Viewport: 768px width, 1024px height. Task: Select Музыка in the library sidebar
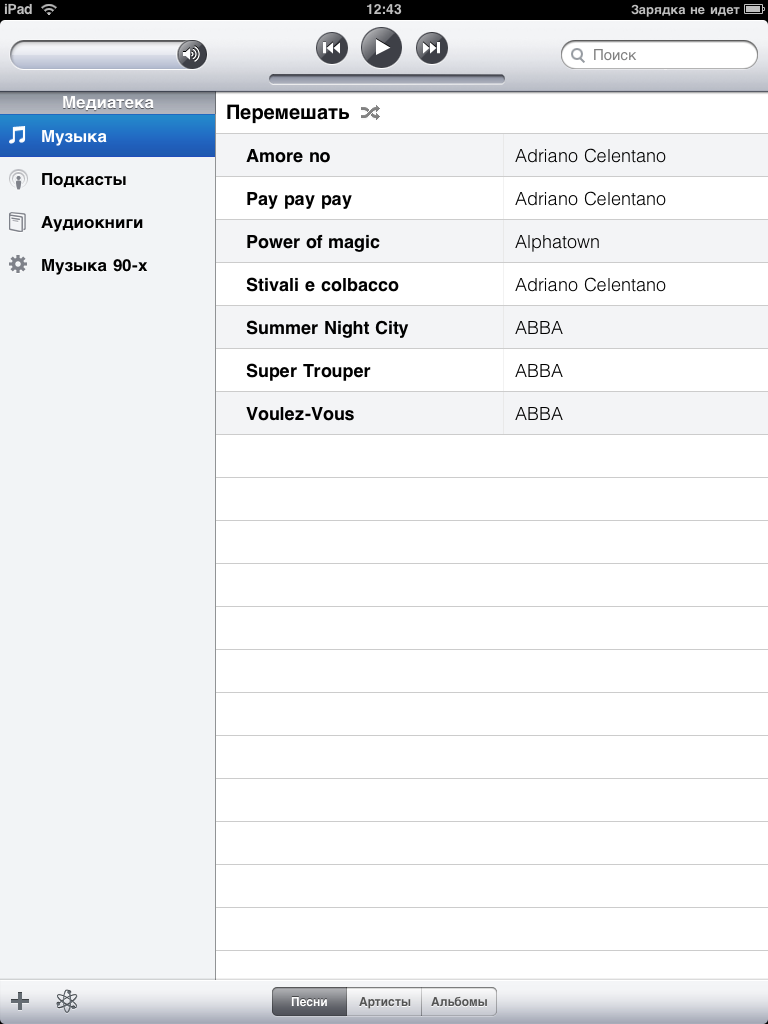(108, 136)
